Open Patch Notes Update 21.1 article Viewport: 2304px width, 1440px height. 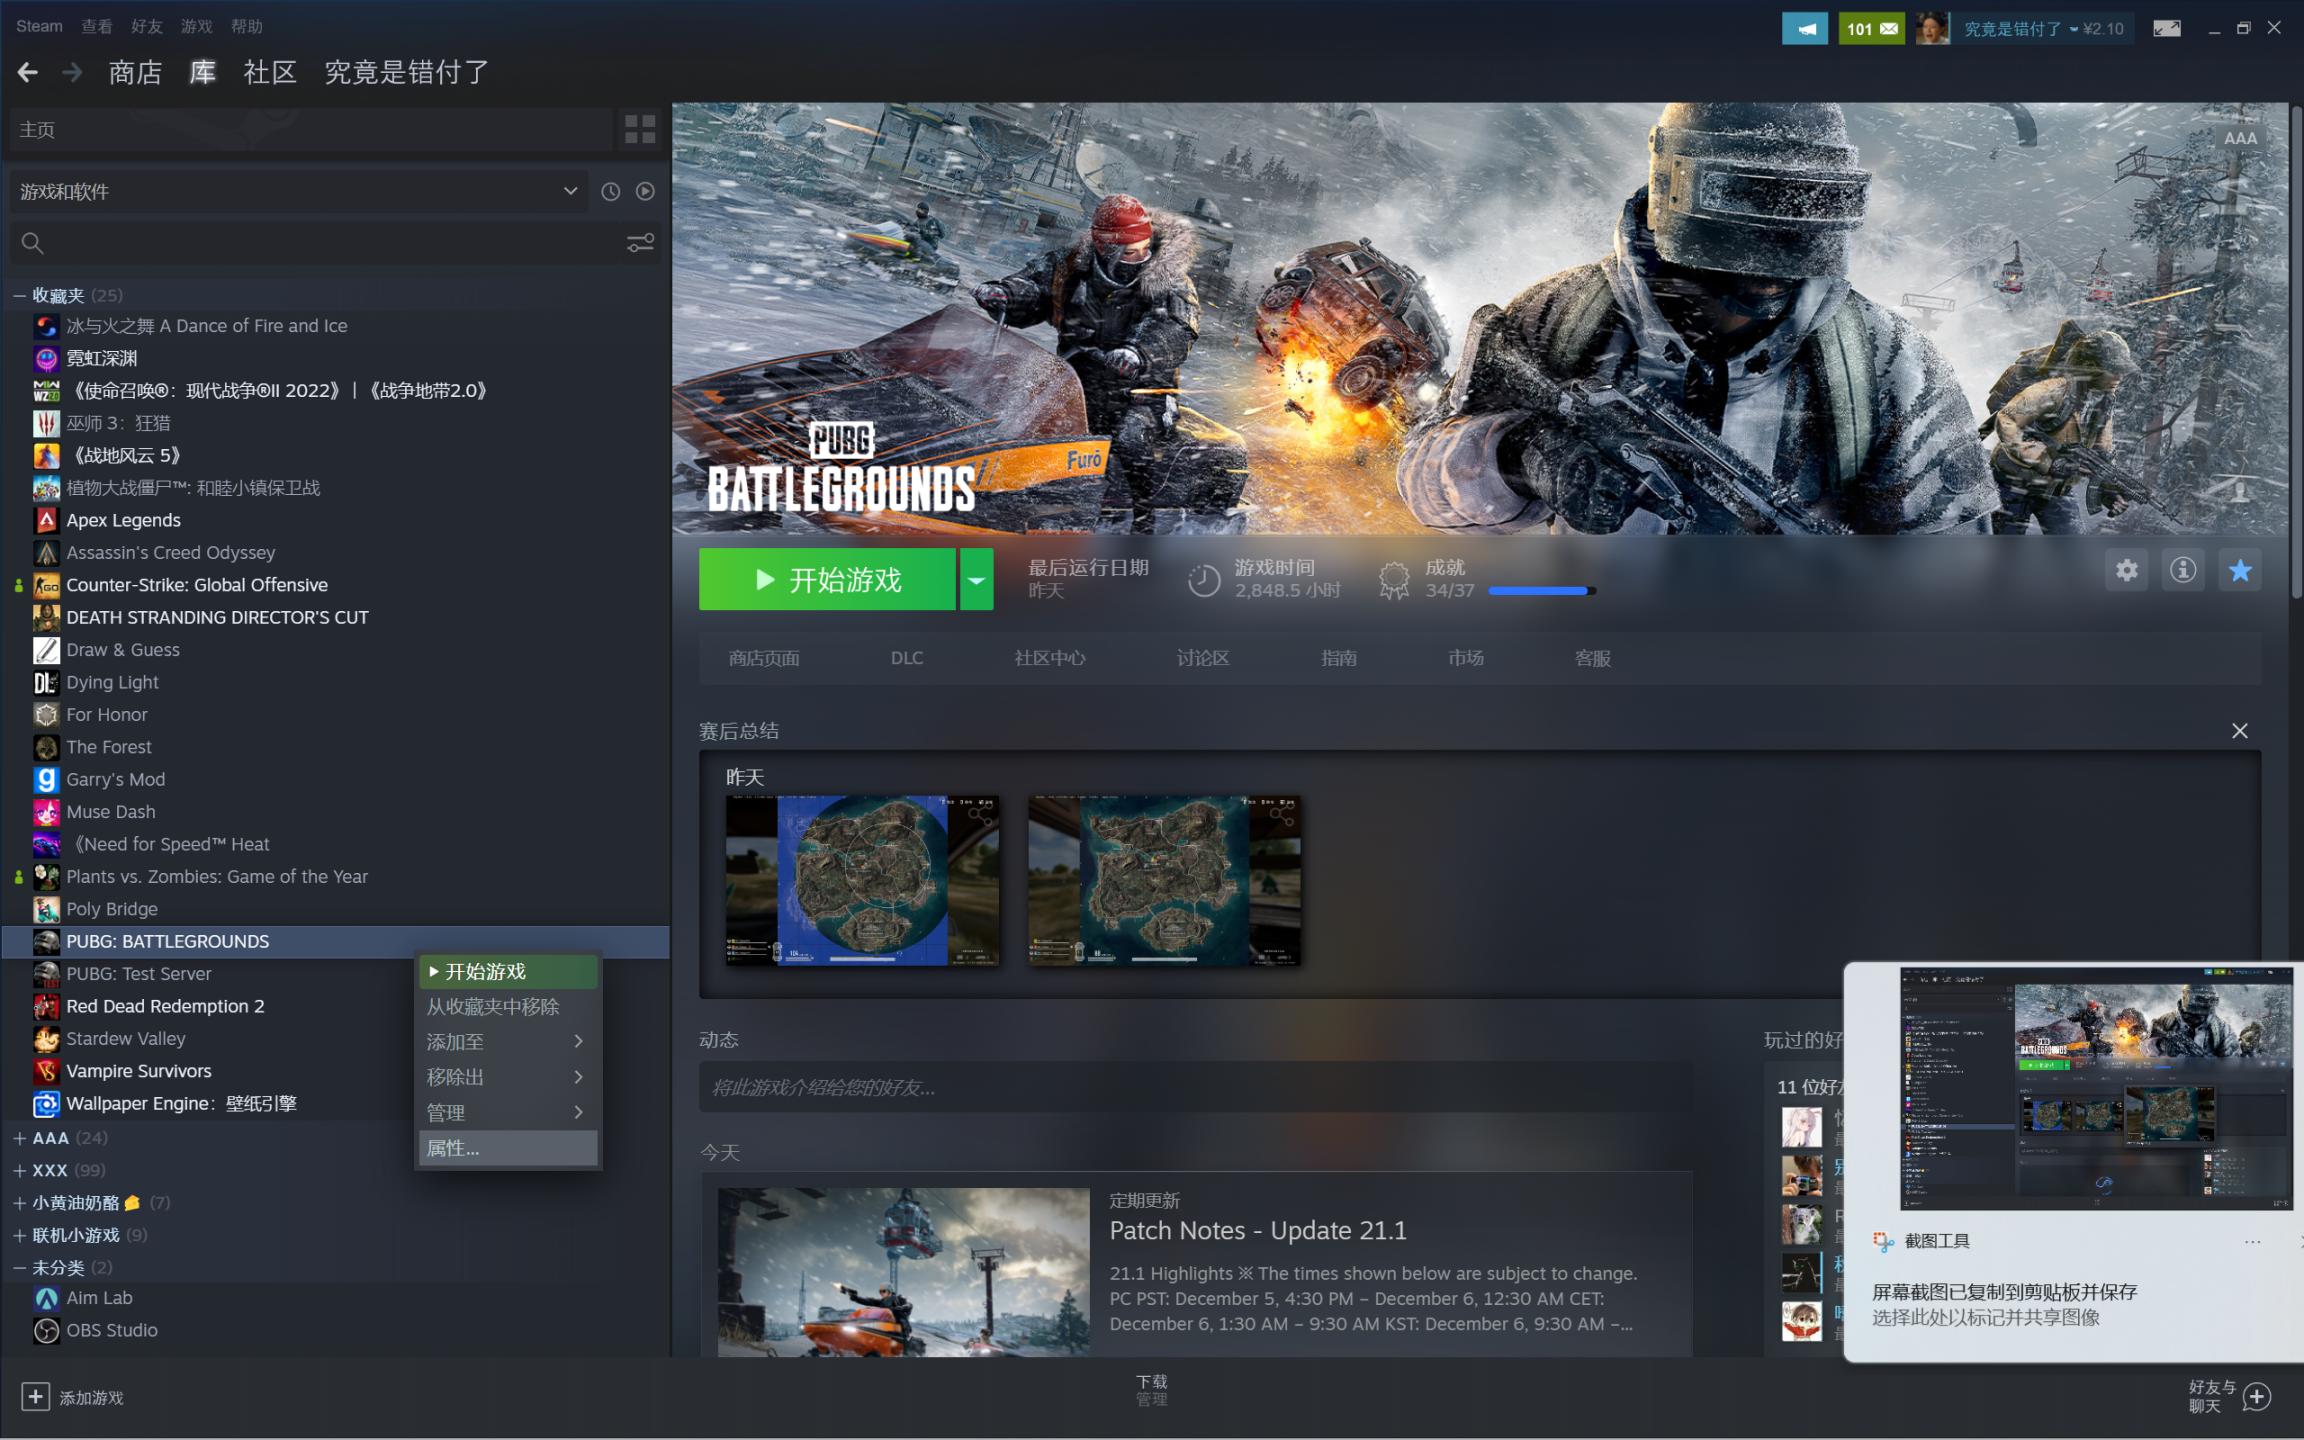(x=1257, y=1230)
